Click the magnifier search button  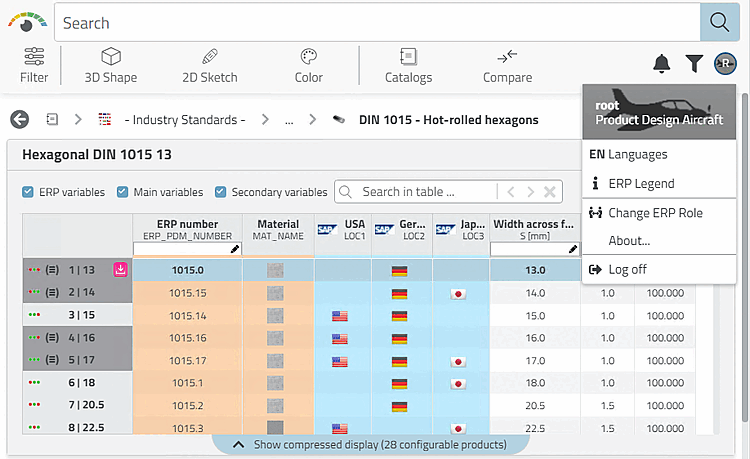719,22
